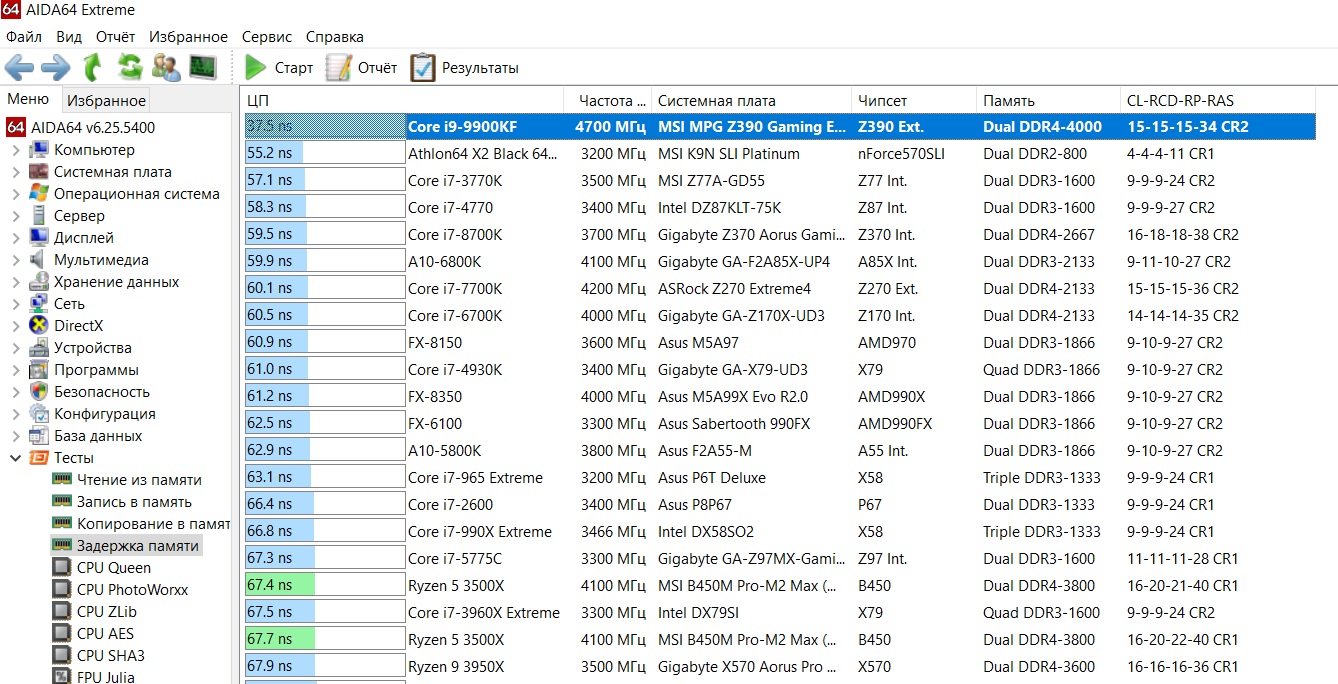
Task: Sort by Память column header
Action: [x=1048, y=100]
